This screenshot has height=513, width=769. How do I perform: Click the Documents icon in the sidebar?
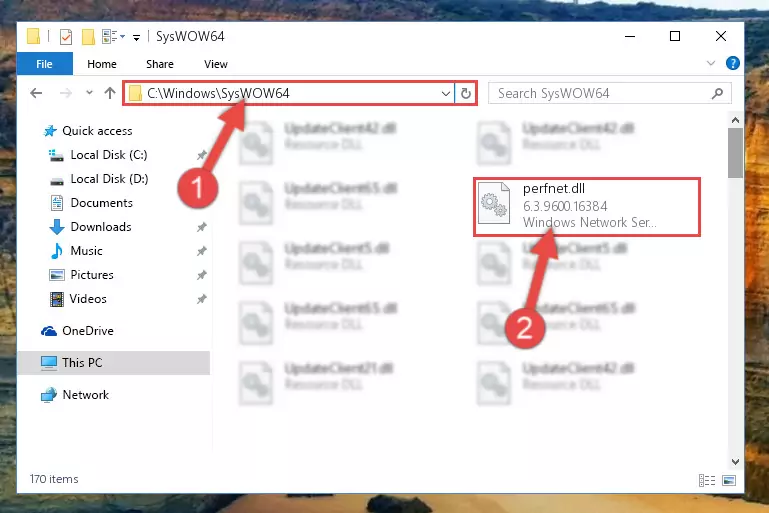coord(57,203)
